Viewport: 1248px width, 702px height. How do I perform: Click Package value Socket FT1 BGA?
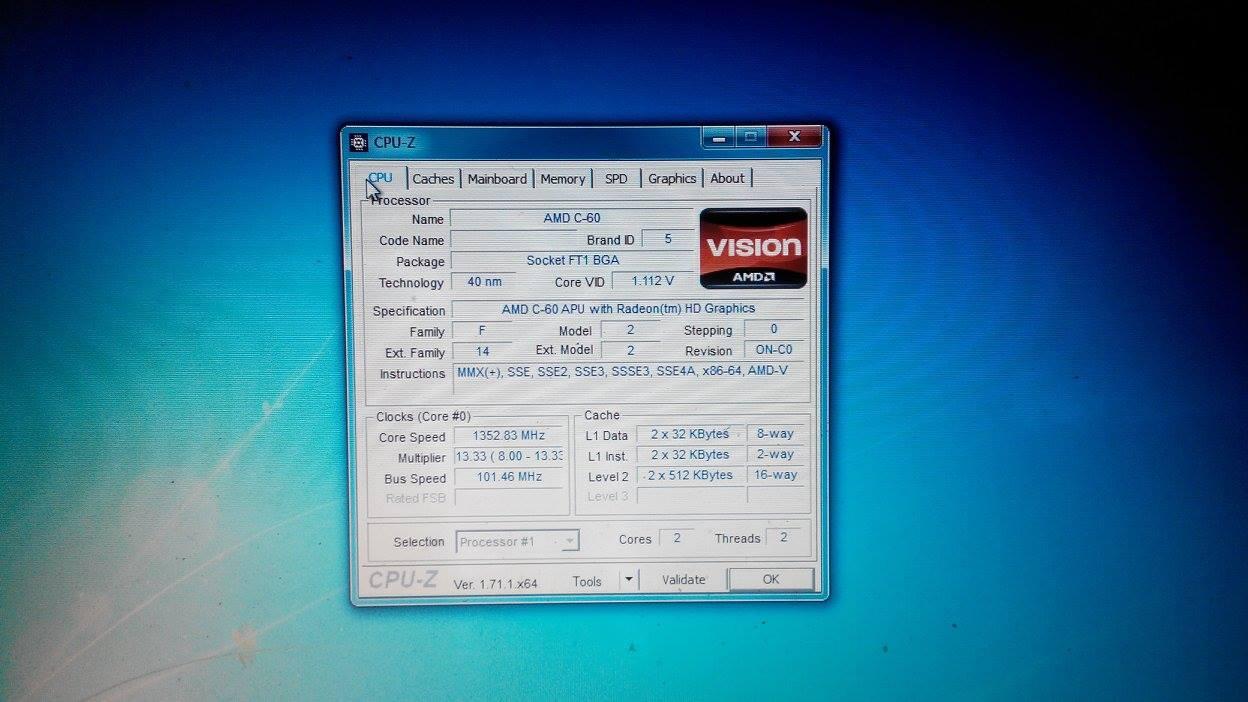point(571,260)
